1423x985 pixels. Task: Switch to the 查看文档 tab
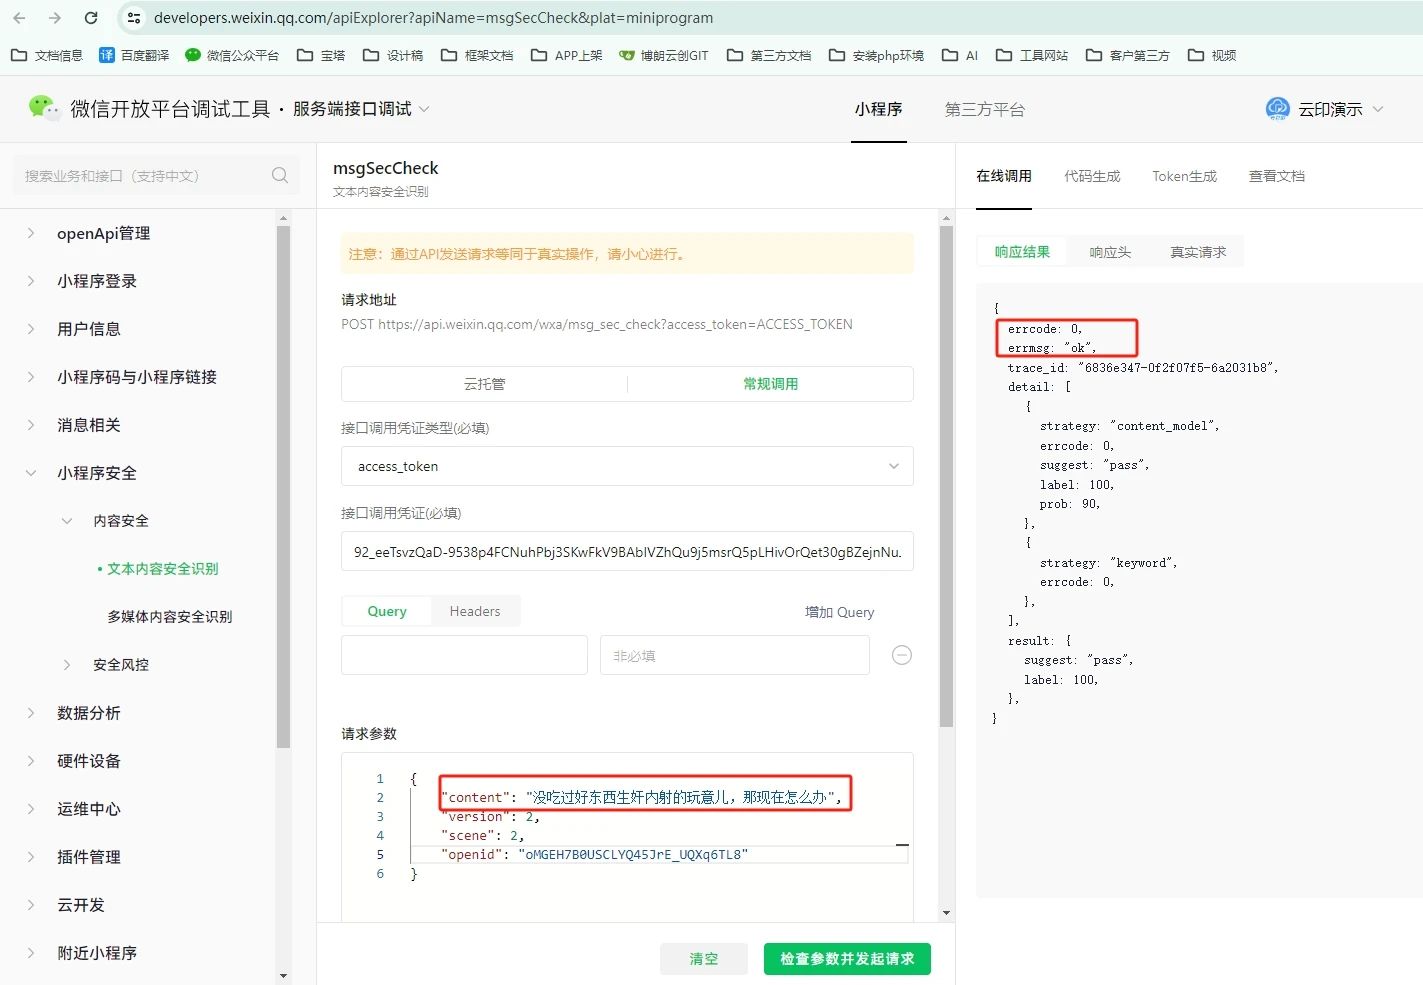[x=1276, y=176]
